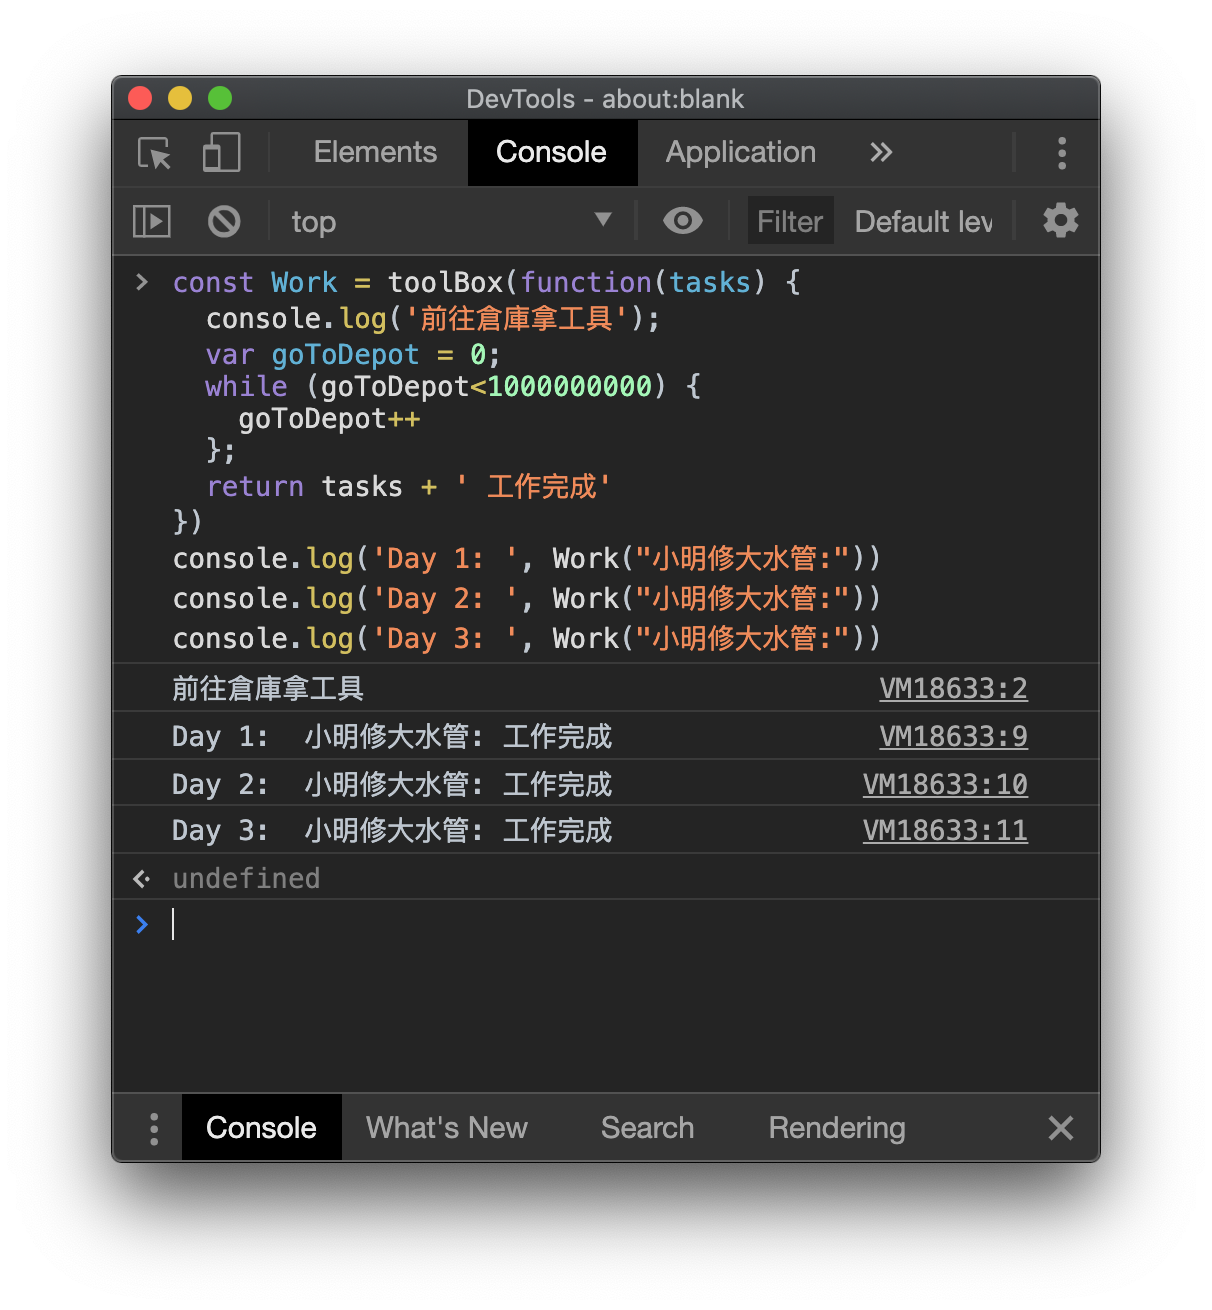
Task: Reveal hidden panels via the double-chevron icon
Action: [x=881, y=152]
